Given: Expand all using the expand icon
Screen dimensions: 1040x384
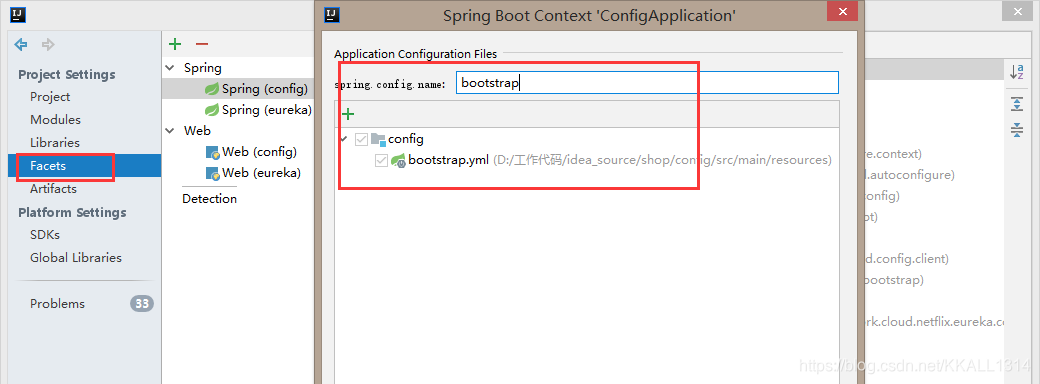Looking at the screenshot, I should click(1017, 104).
